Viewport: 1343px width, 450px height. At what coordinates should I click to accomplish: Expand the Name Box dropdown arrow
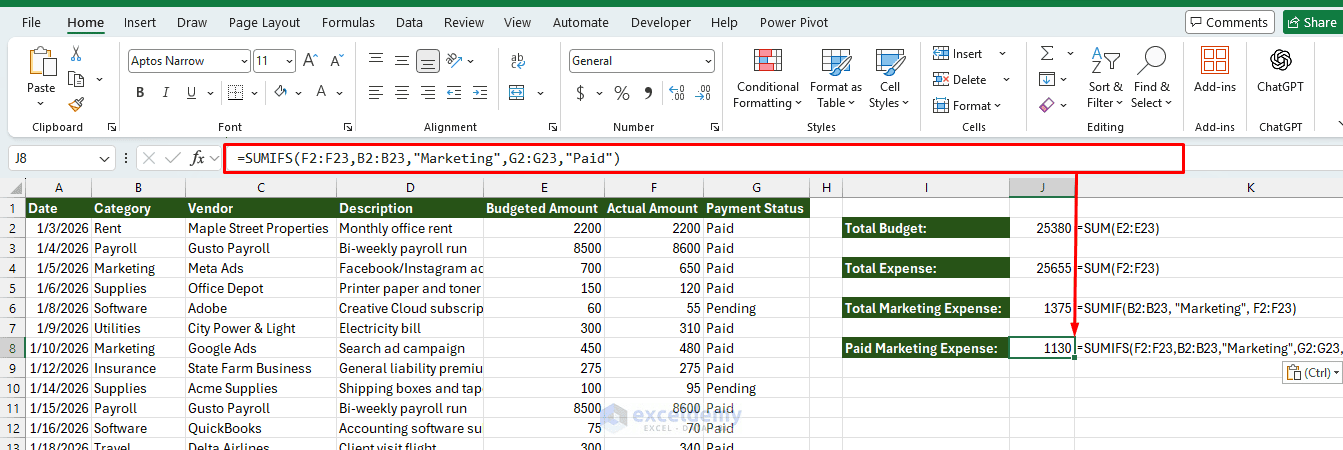106,159
